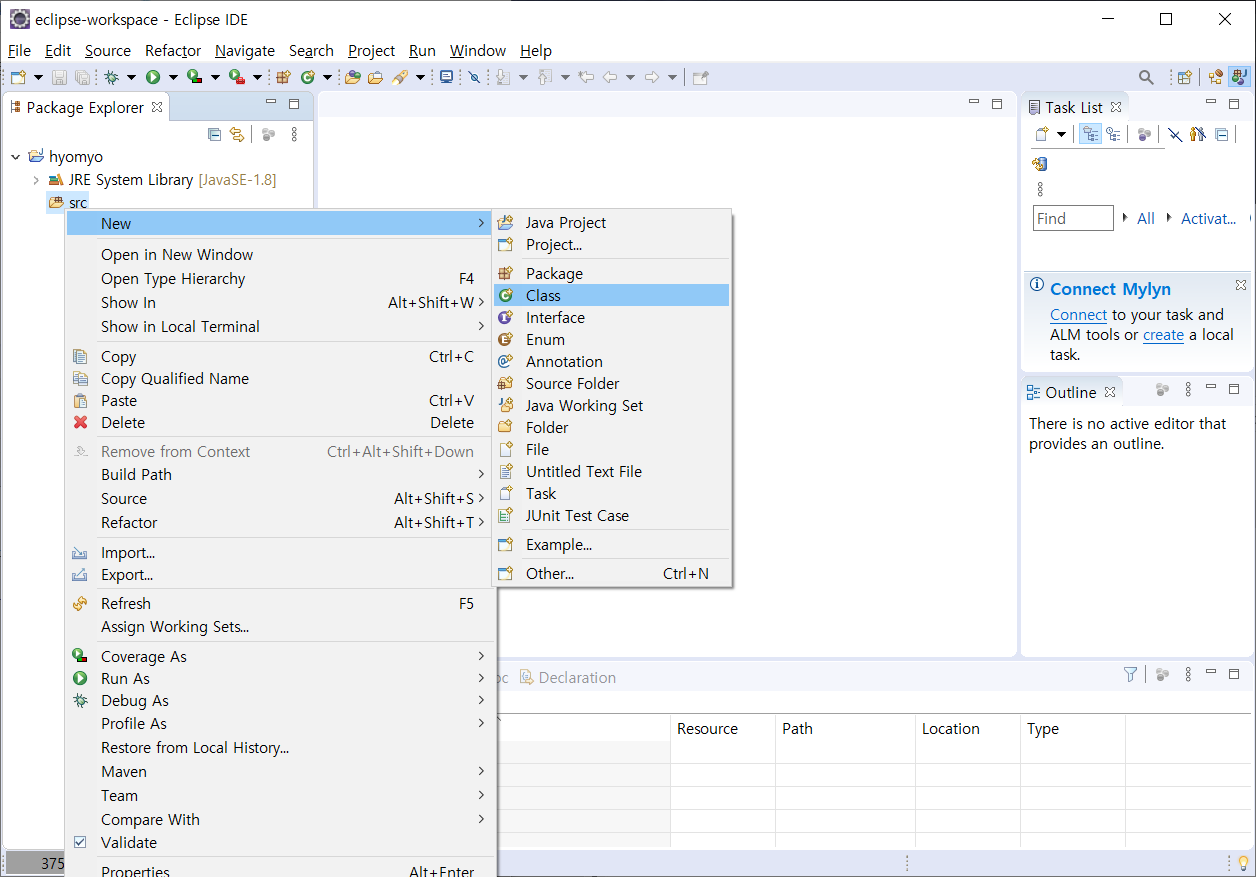This screenshot has height=877, width=1256.
Task: Choose Package from the New submenu
Action: [x=611, y=273]
